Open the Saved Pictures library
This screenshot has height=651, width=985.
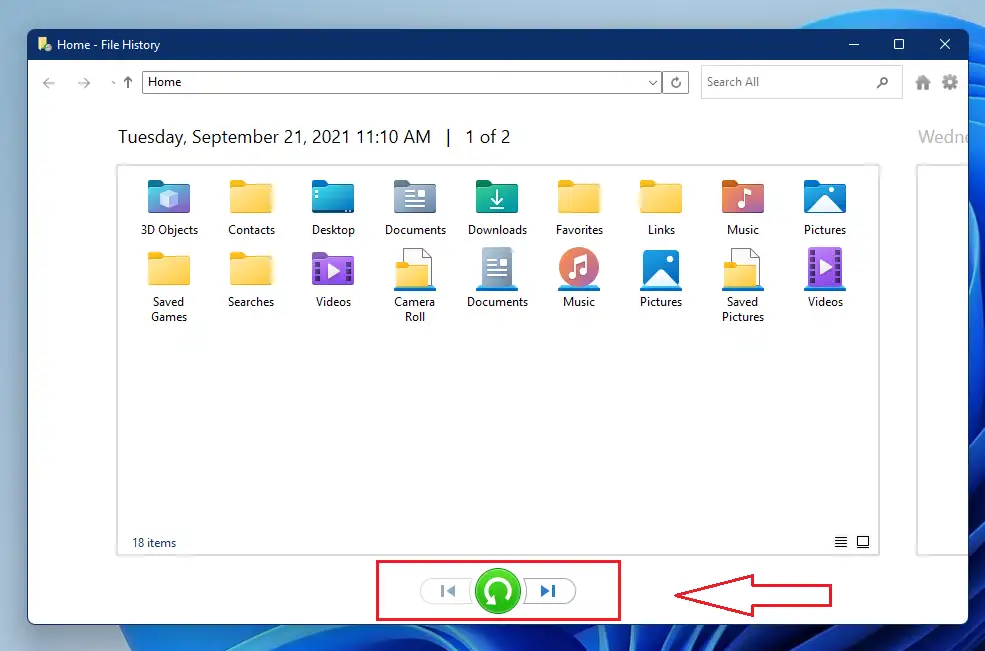743,287
